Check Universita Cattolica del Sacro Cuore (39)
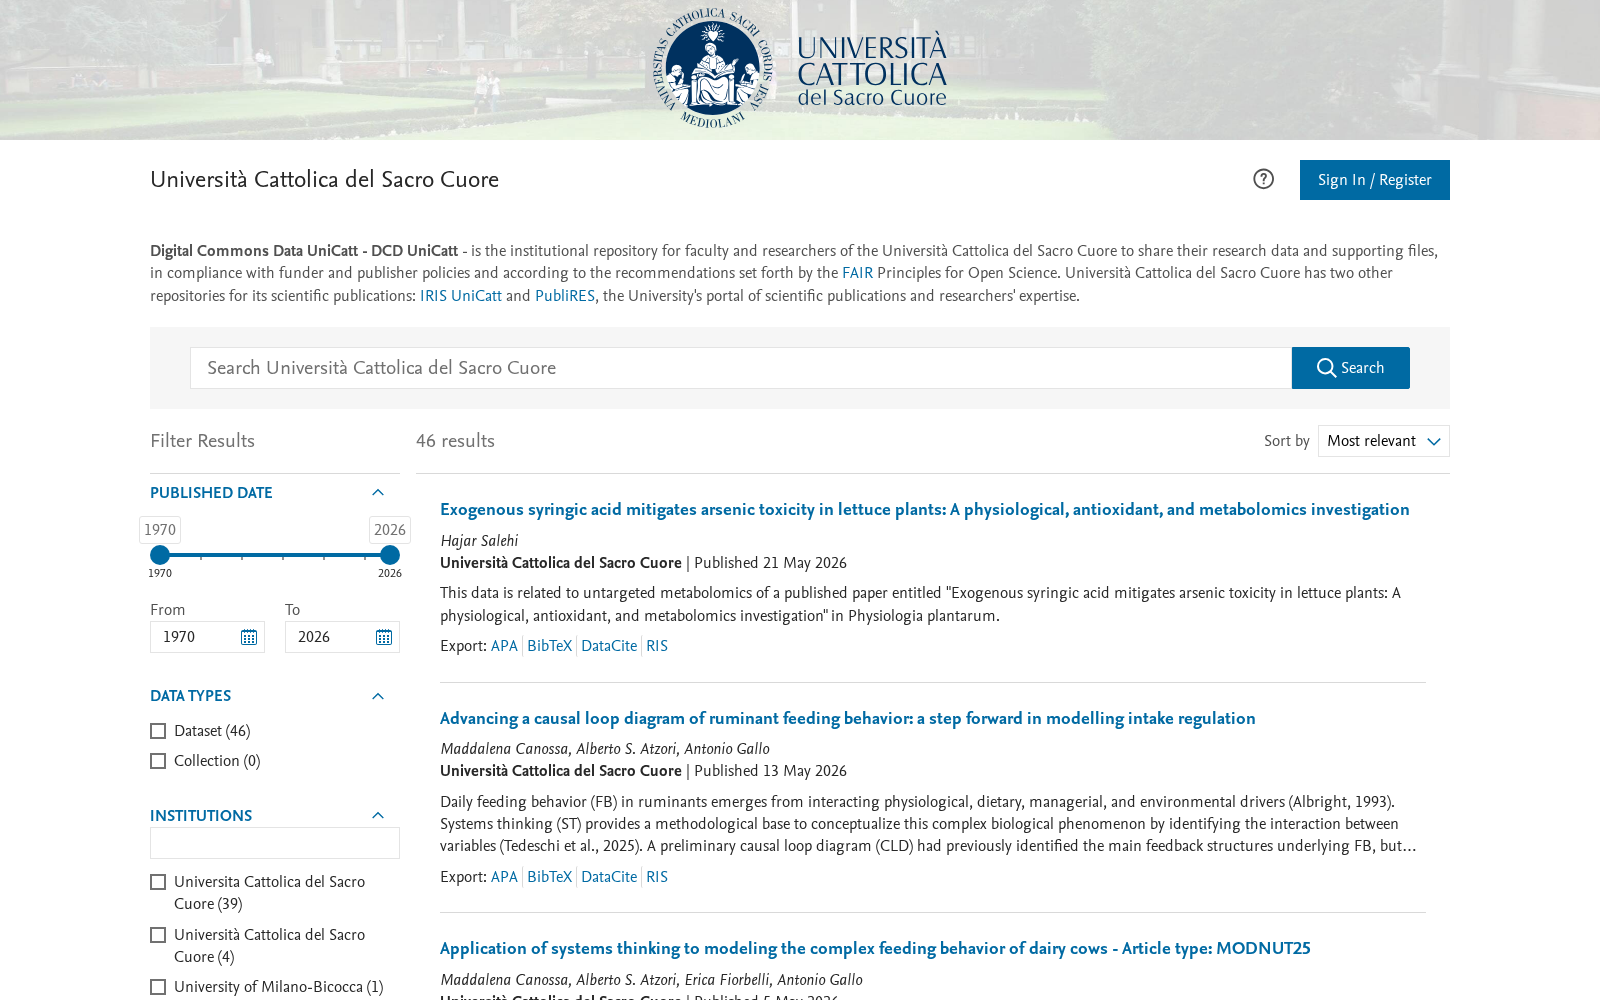 point(158,882)
